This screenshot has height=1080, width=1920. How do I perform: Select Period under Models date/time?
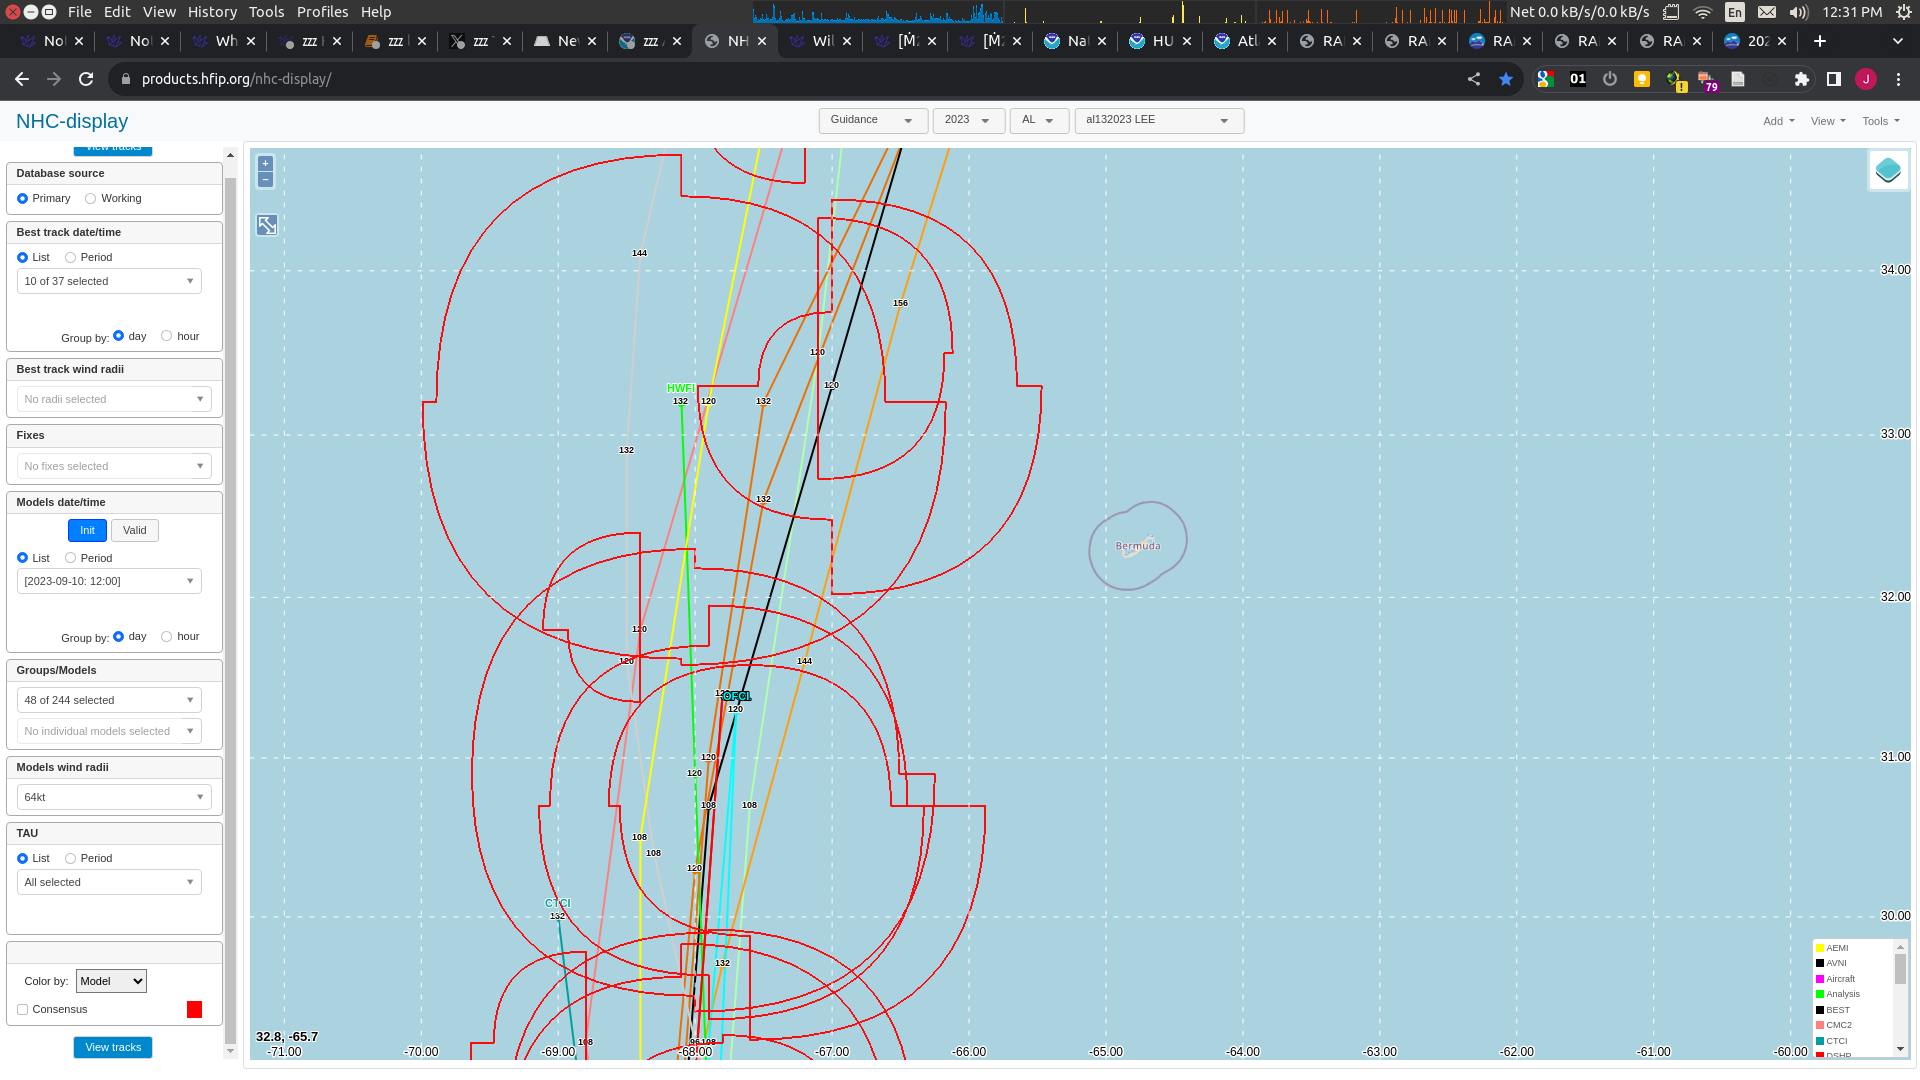pos(70,558)
